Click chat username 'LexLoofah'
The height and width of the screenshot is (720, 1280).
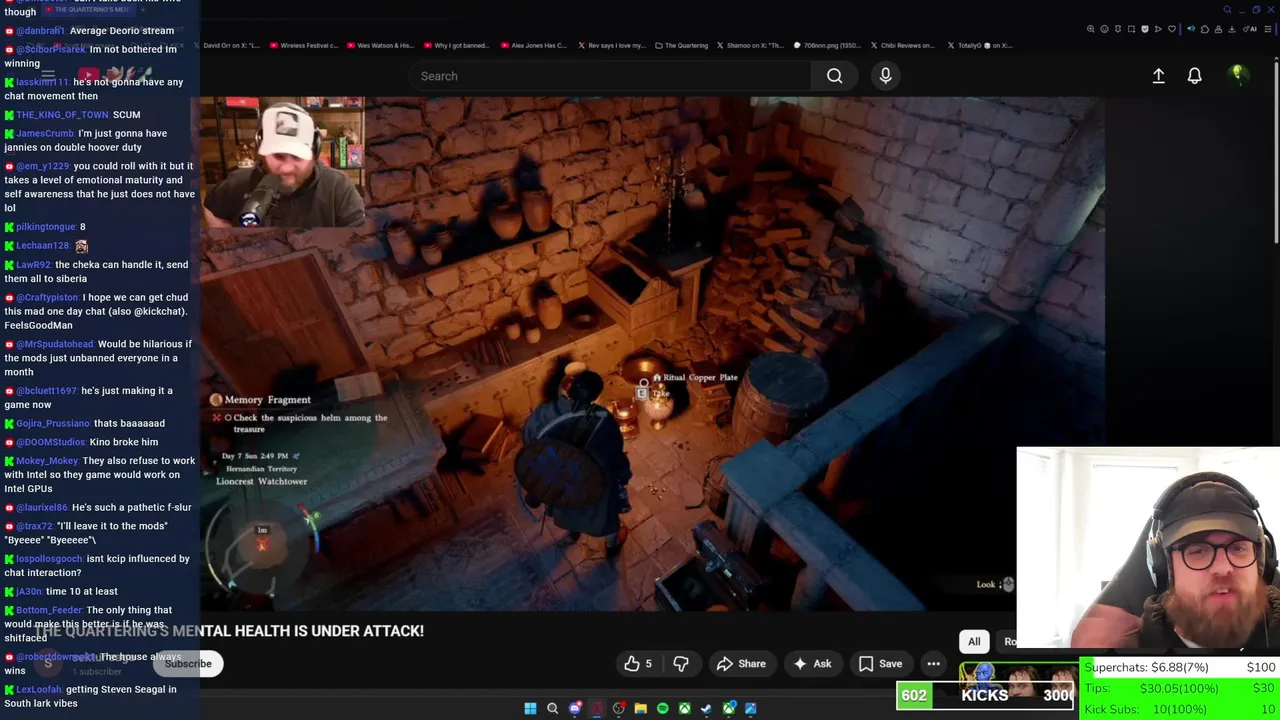pos(38,689)
